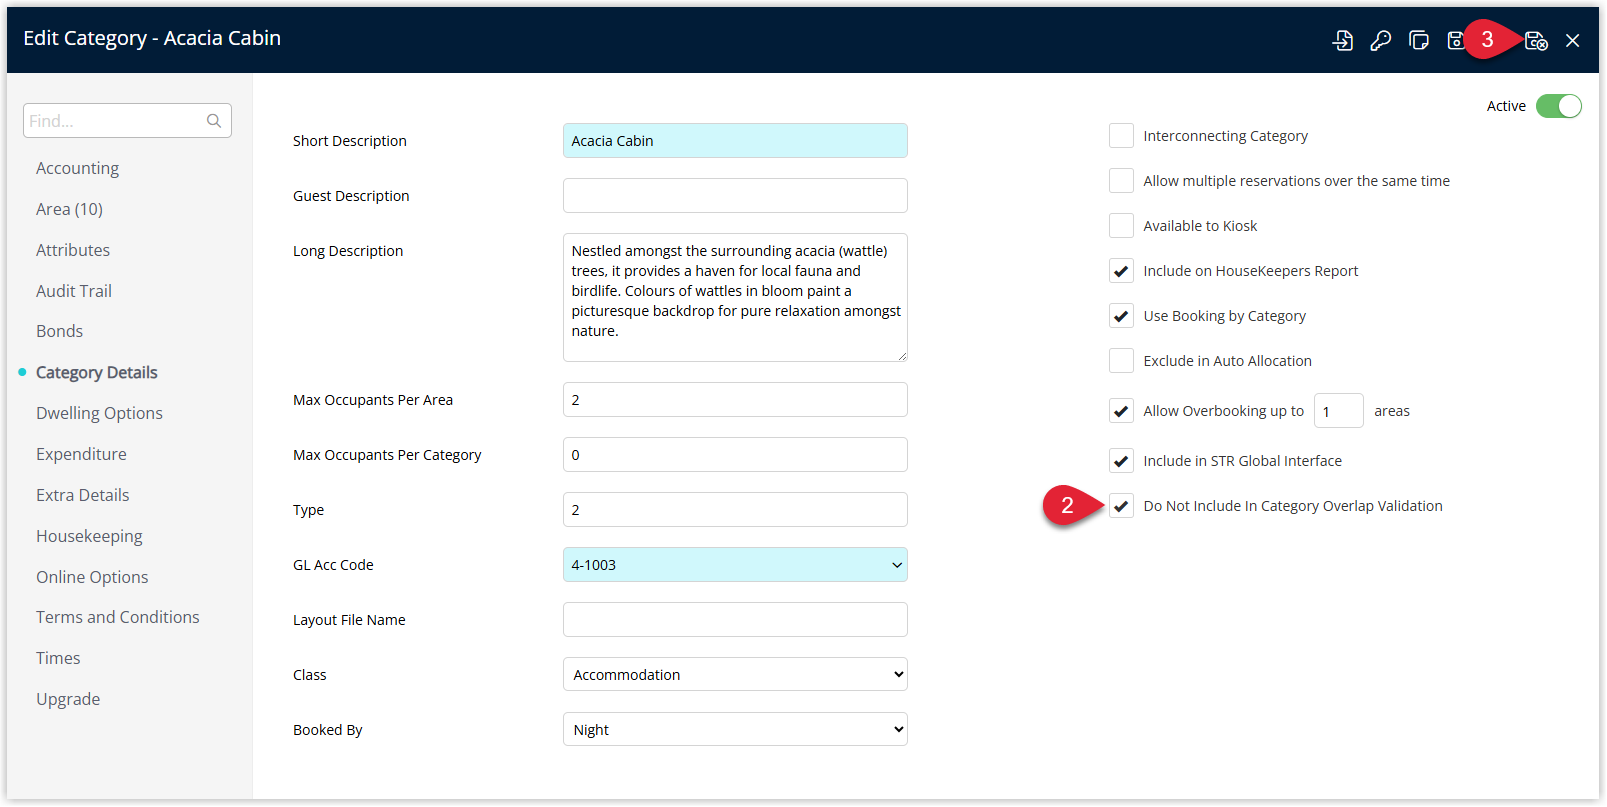Go to Area (10) section

tap(69, 209)
